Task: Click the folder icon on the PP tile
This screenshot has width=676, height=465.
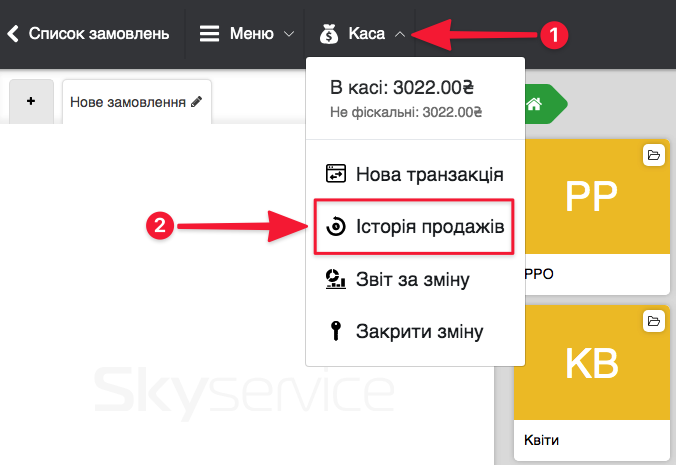Action: (653, 155)
